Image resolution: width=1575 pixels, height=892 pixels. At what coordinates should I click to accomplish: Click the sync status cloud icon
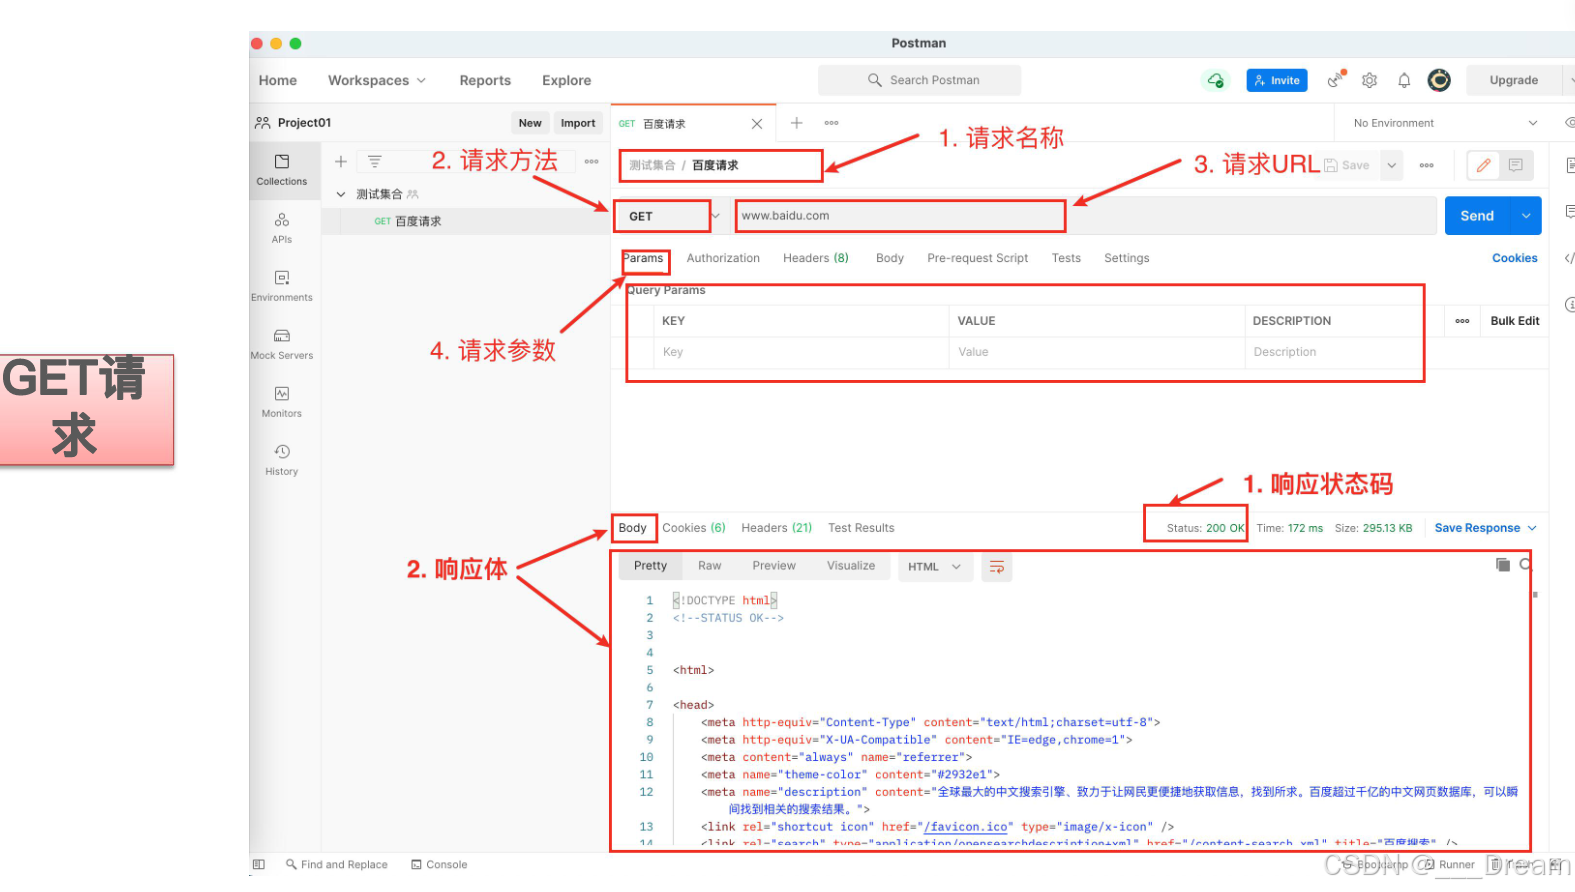[1215, 80]
